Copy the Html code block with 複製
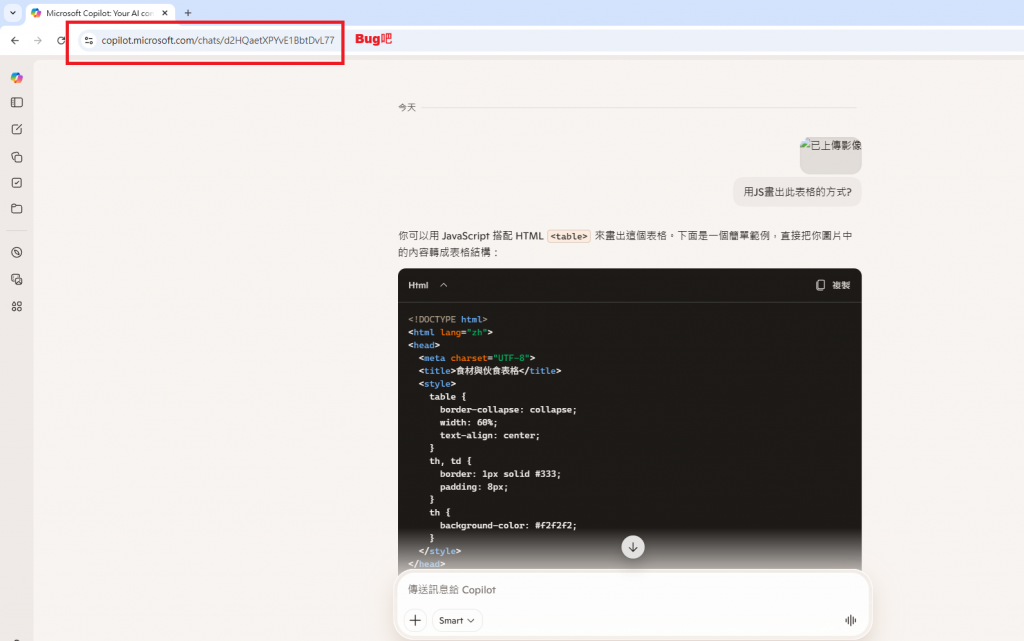 pyautogui.click(x=833, y=285)
